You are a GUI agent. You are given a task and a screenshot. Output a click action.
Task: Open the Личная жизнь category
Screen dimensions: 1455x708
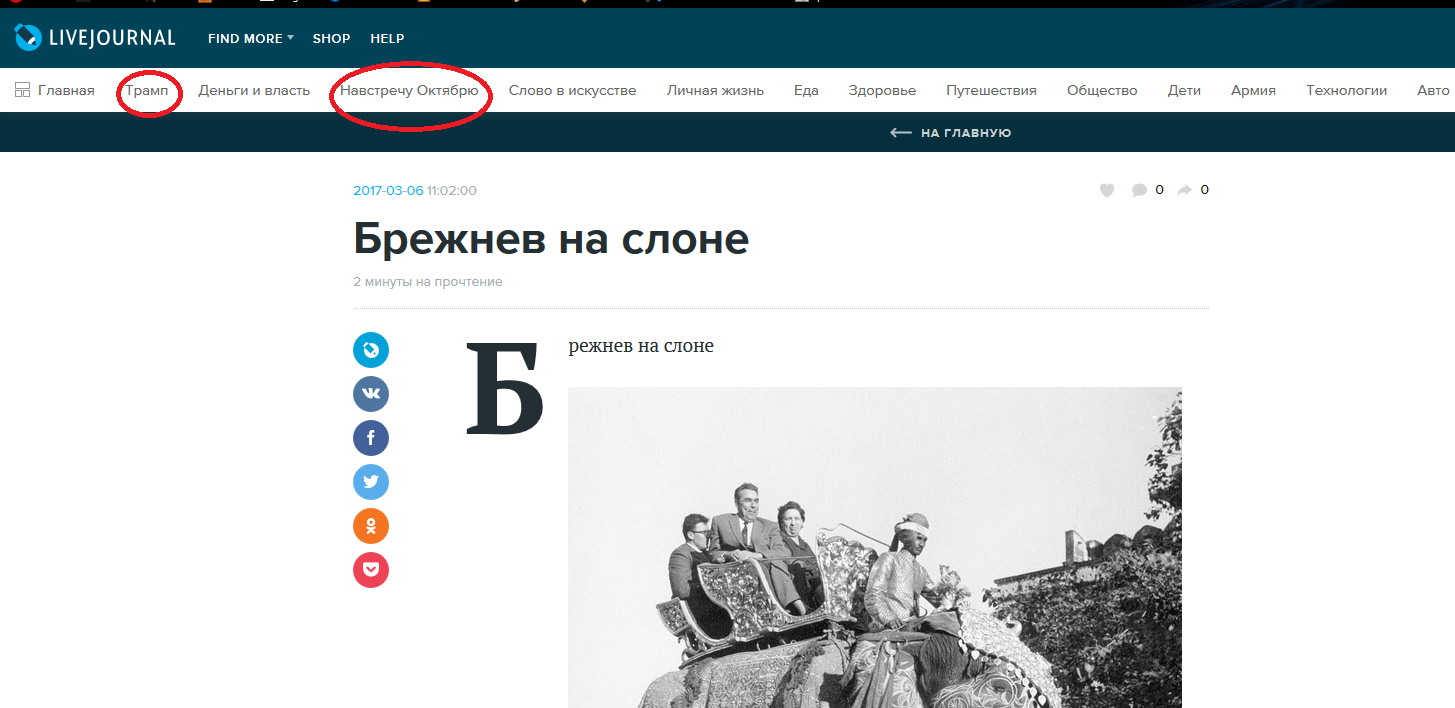[x=715, y=90]
